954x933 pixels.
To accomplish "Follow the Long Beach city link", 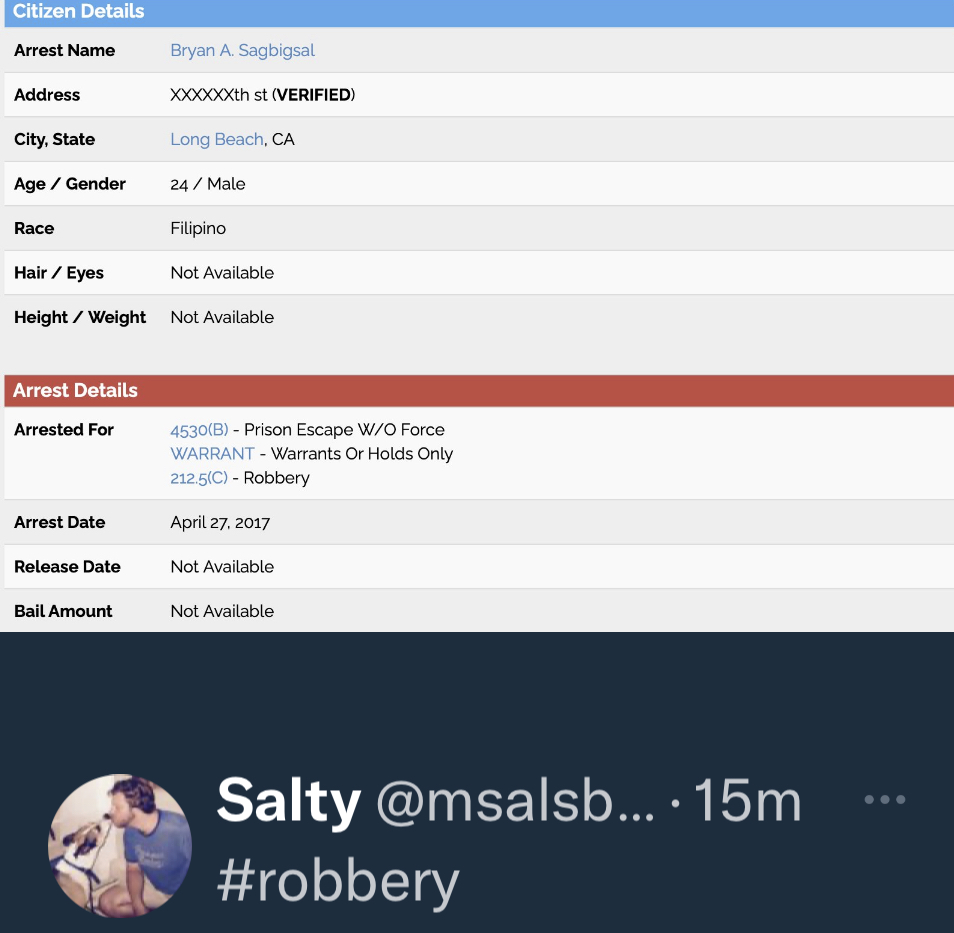I will click(217, 139).
